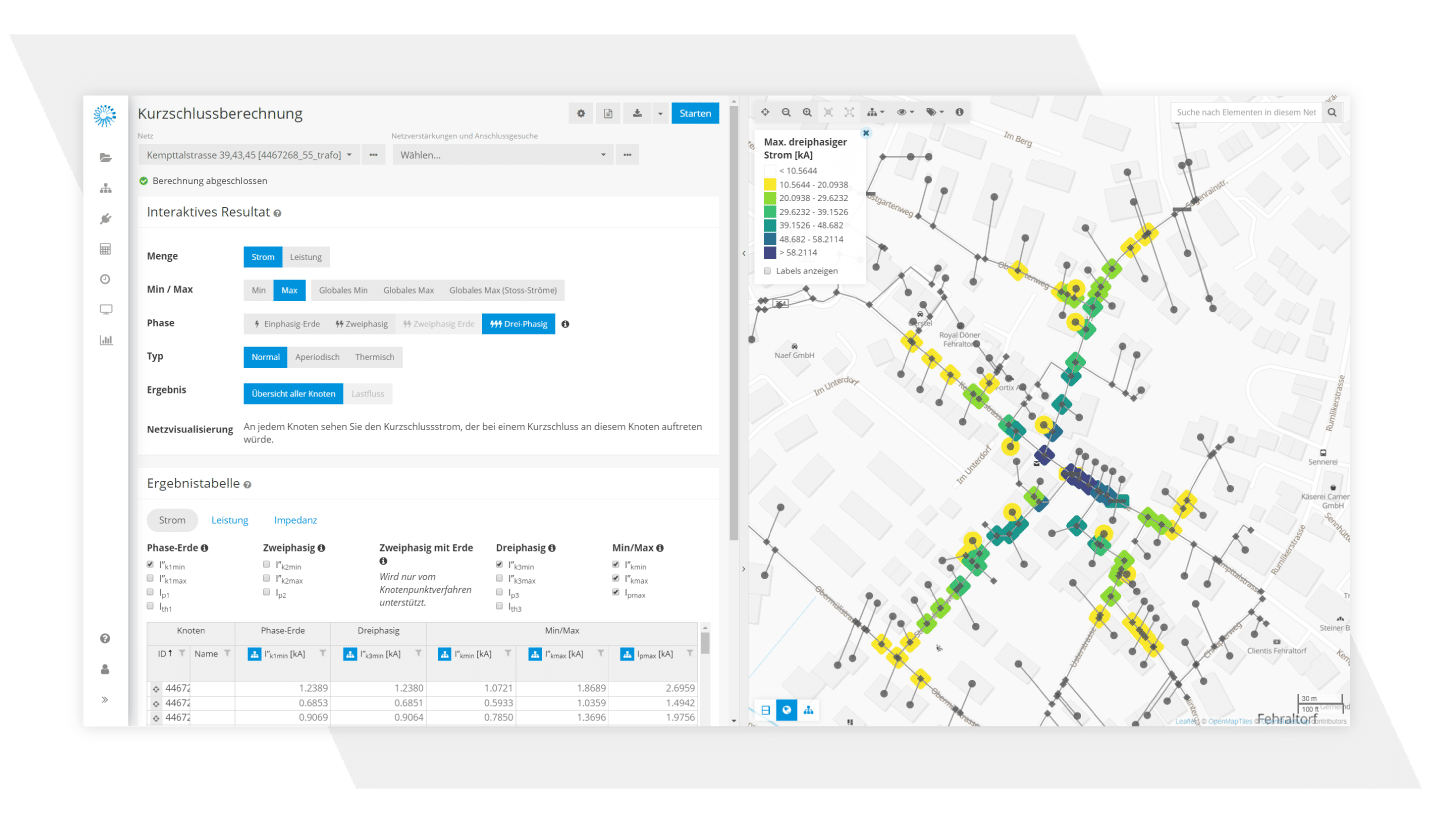This screenshot has width=1429, height=821.
Task: Uncheck Ipmax under Min/Max
Action: click(616, 592)
